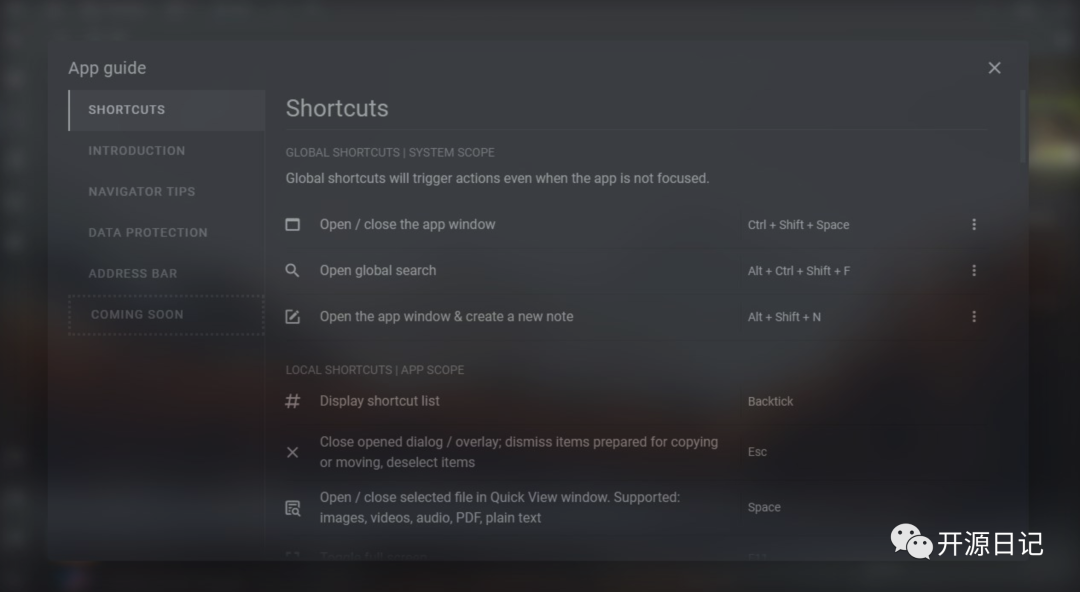Click the Display shortcut list row label
This screenshot has width=1080, height=592.
380,401
